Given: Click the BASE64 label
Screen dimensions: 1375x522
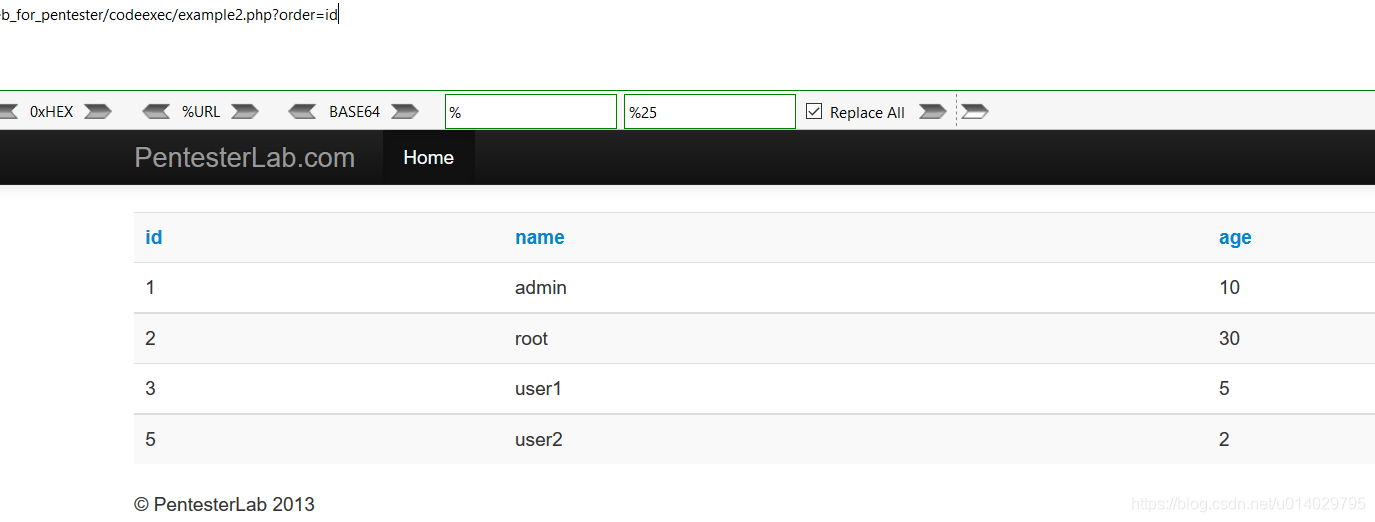Looking at the screenshot, I should [x=354, y=112].
